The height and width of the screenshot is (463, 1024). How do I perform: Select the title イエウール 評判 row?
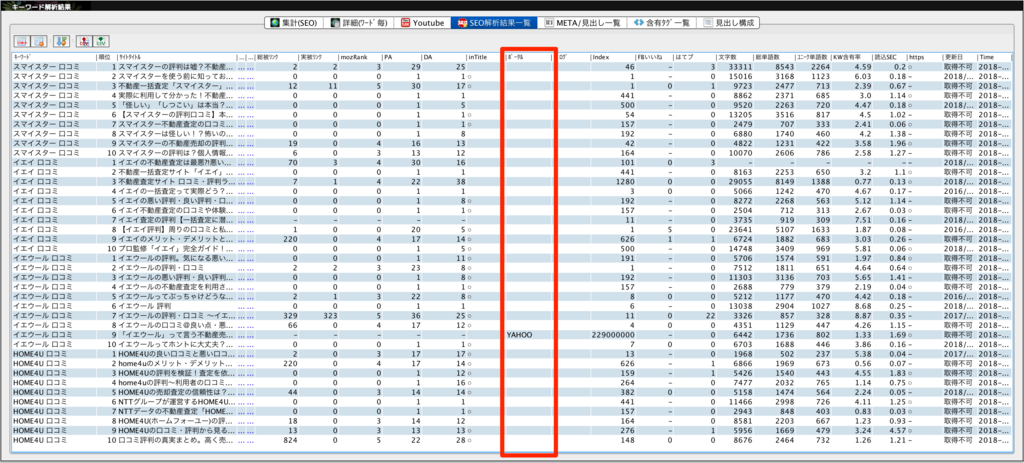point(145,306)
